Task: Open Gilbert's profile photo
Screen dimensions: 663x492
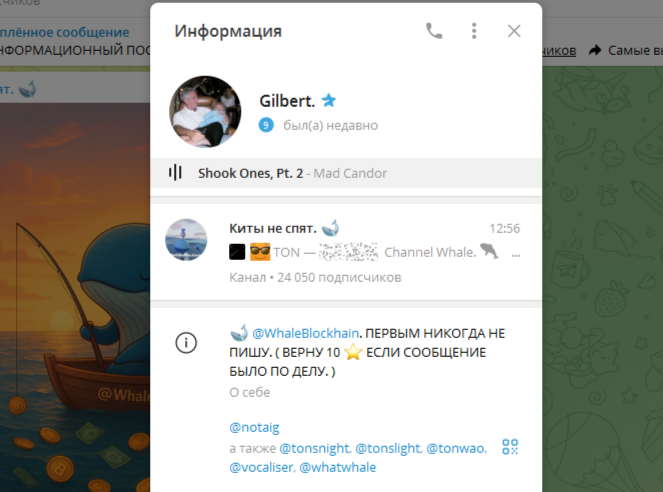Action: click(x=205, y=112)
